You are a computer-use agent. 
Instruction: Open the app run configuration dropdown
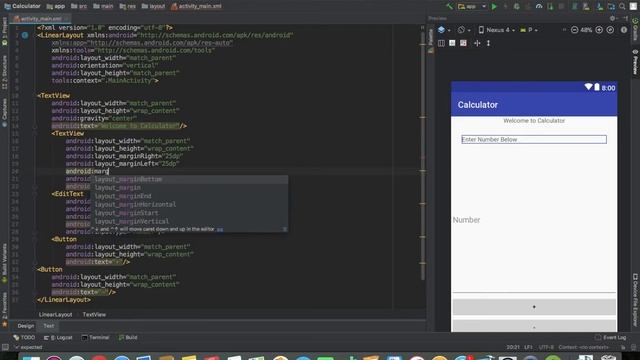point(472,7)
